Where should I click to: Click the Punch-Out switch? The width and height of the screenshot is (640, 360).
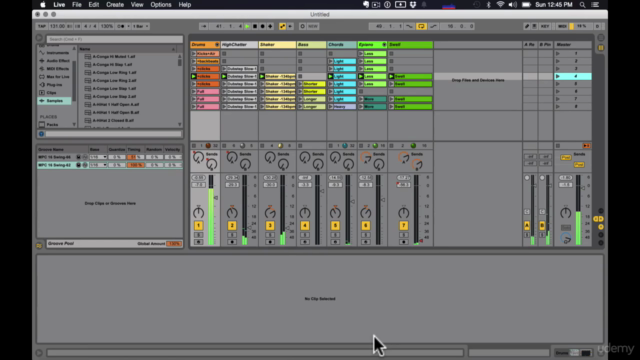click(433, 26)
